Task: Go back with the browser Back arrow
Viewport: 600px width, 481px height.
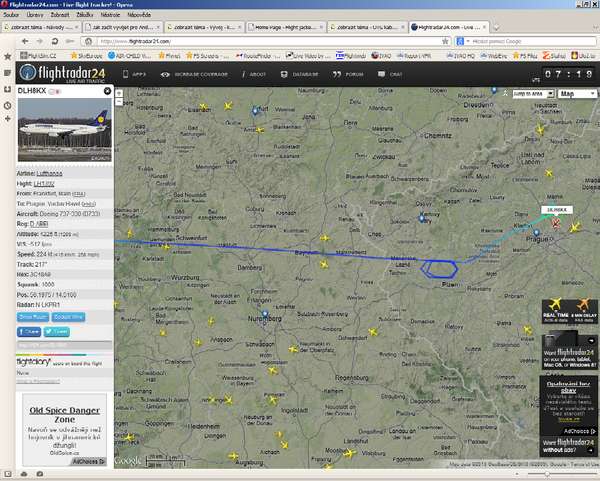Action: point(25,41)
